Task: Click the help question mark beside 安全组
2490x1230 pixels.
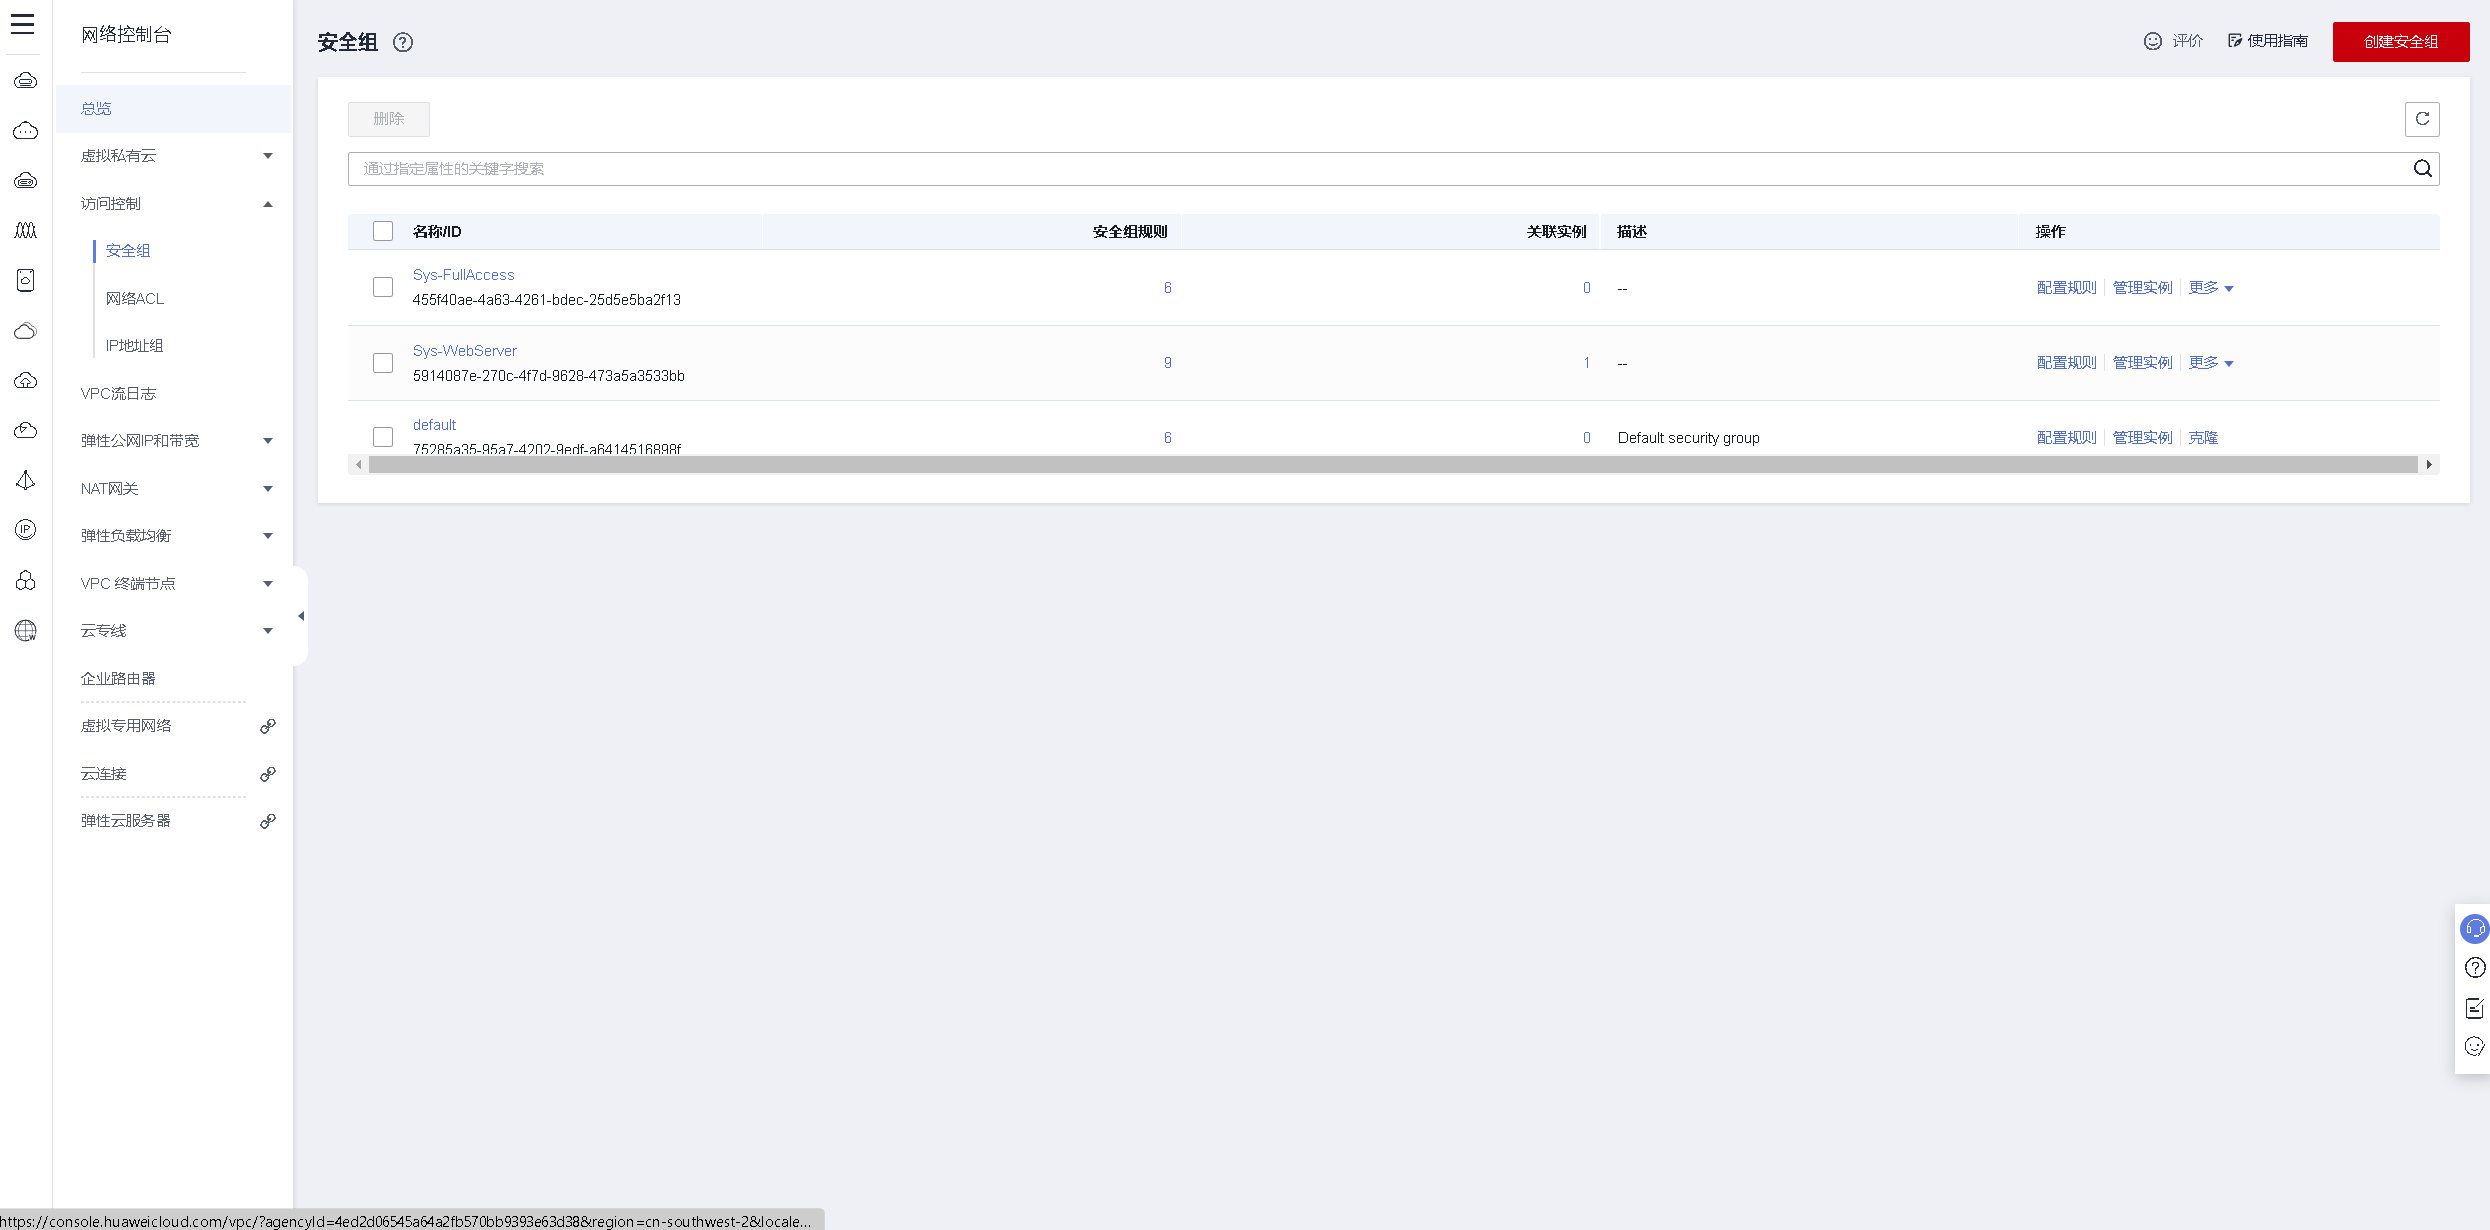Action: [x=403, y=42]
